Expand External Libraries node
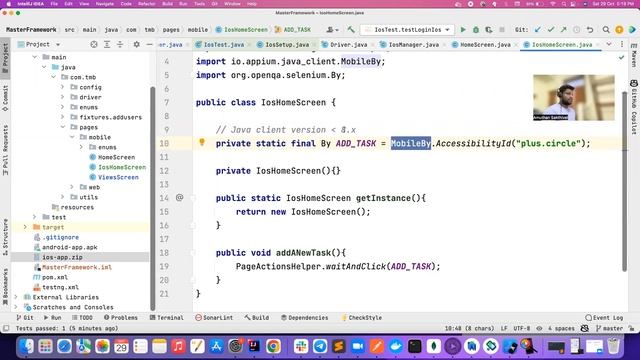The image size is (640, 360). pos(16,297)
